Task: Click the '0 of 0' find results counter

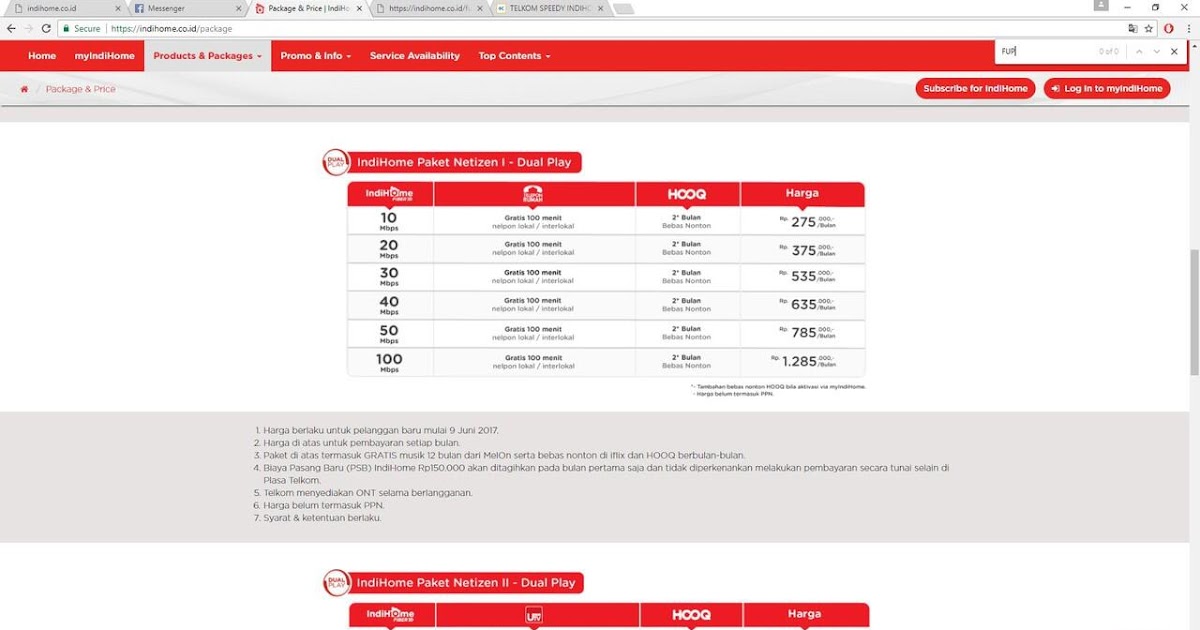Action: (1108, 51)
